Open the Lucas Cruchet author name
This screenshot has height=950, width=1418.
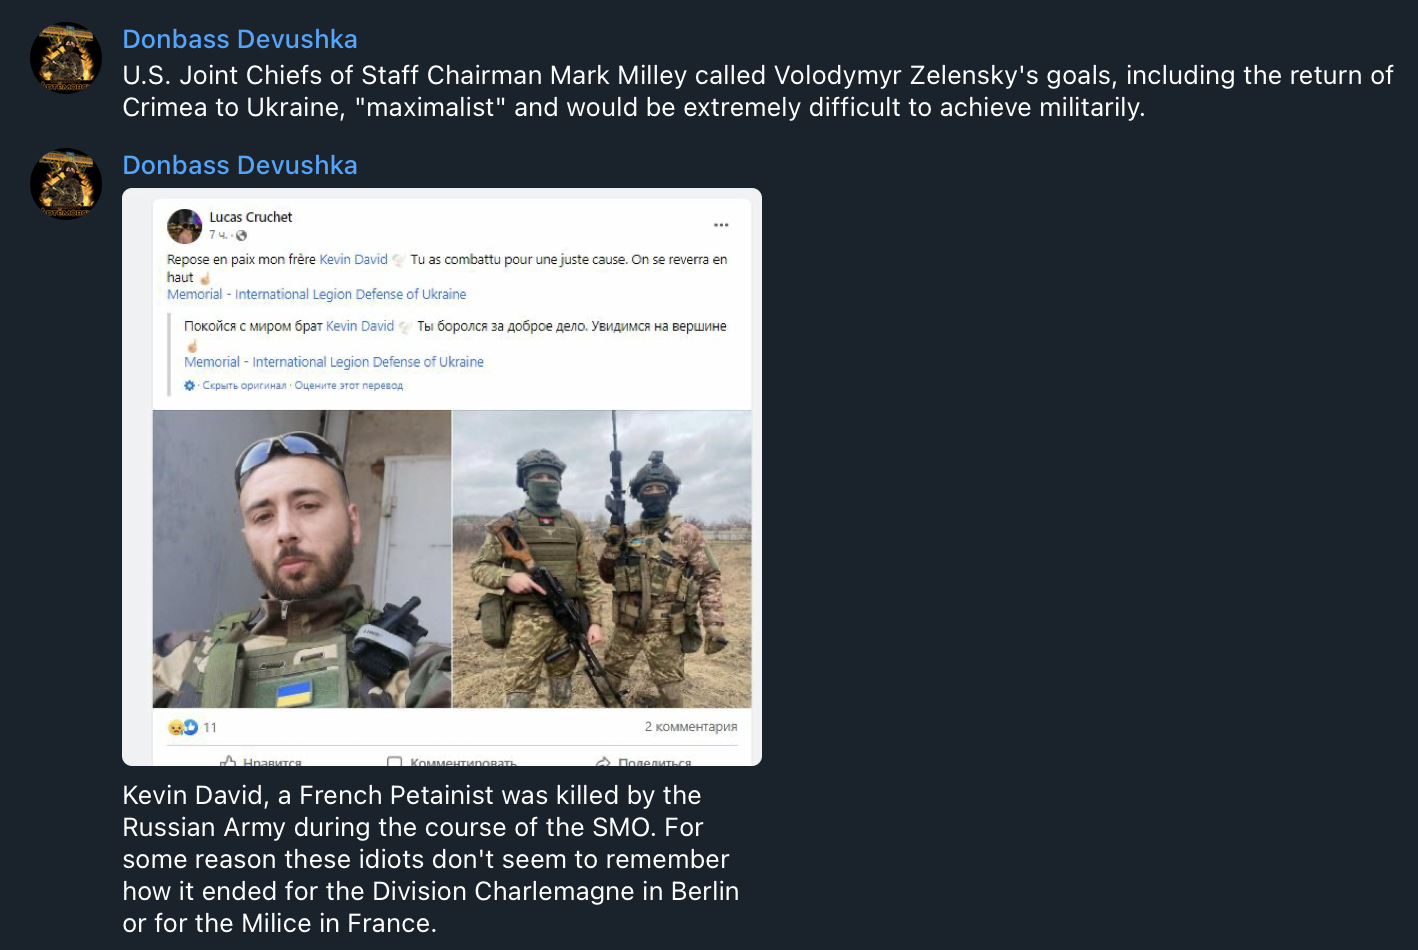251,217
